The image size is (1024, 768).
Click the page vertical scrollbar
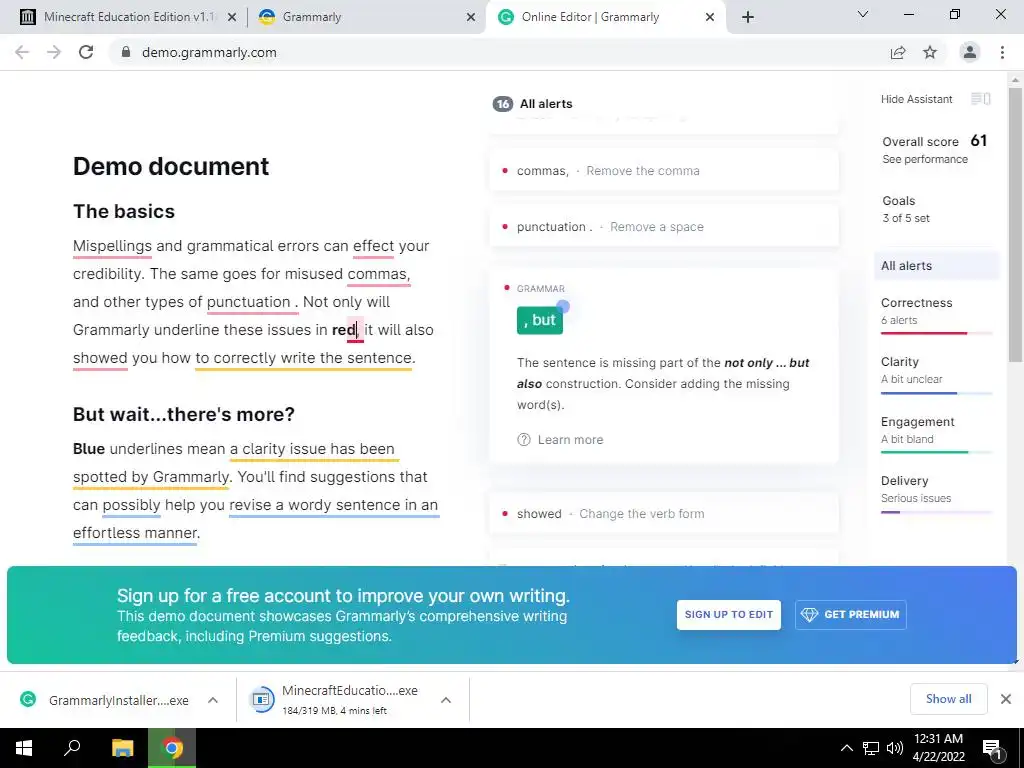coord(1015,225)
